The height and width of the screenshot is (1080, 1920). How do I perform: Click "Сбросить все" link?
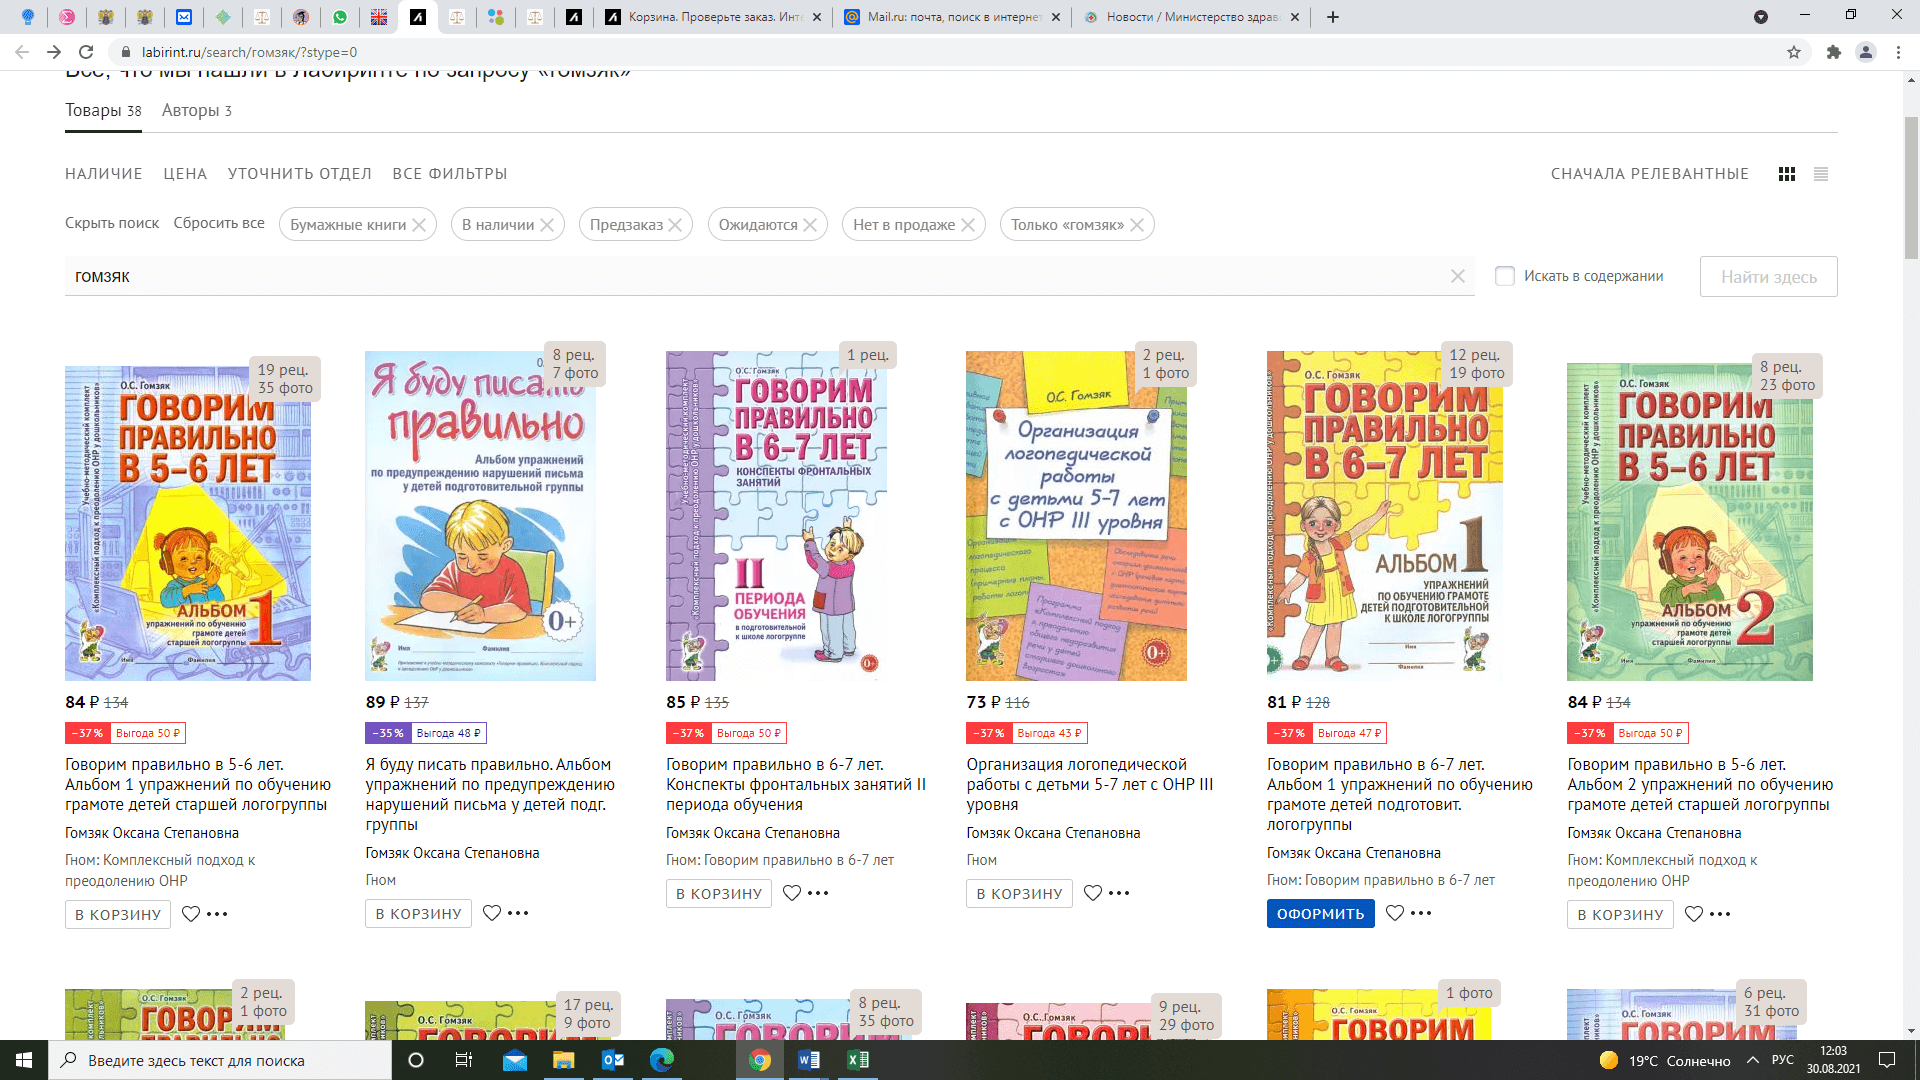(219, 223)
